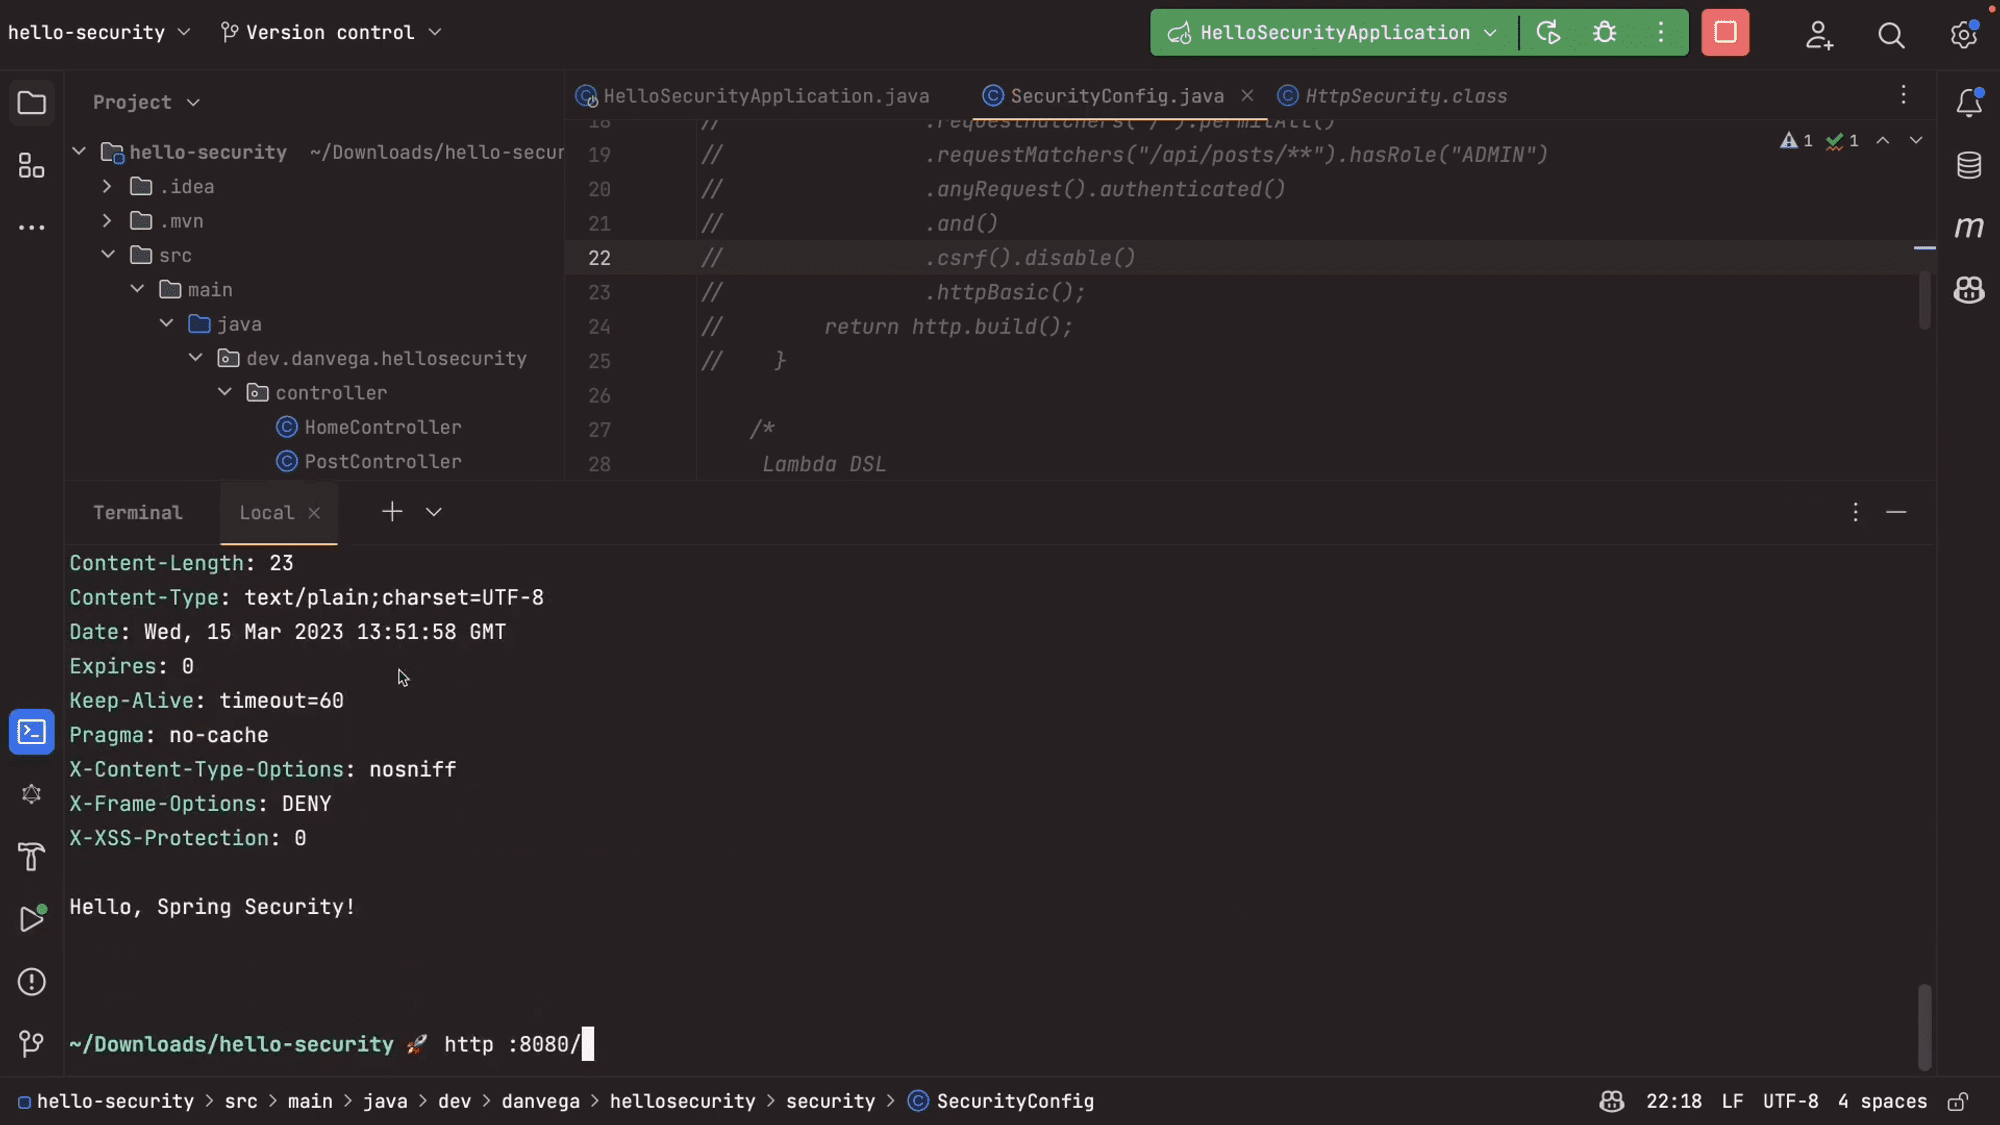Collapse the controller package folder
2000x1125 pixels.
[x=225, y=393]
